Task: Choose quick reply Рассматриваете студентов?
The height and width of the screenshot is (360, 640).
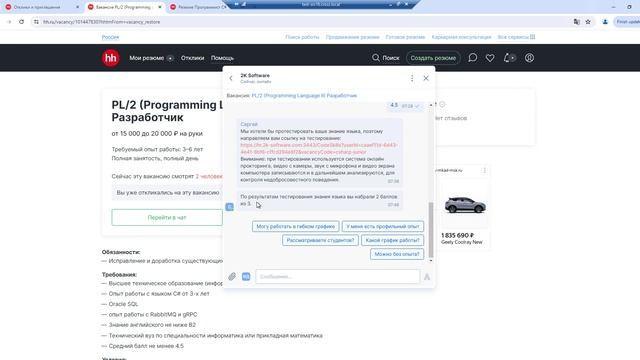Action: 320,240
